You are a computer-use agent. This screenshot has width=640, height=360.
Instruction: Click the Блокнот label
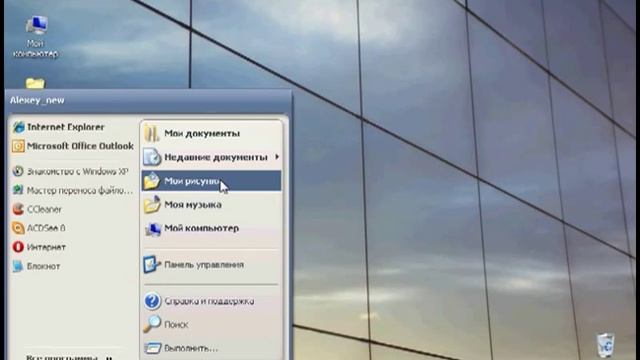coord(43,266)
